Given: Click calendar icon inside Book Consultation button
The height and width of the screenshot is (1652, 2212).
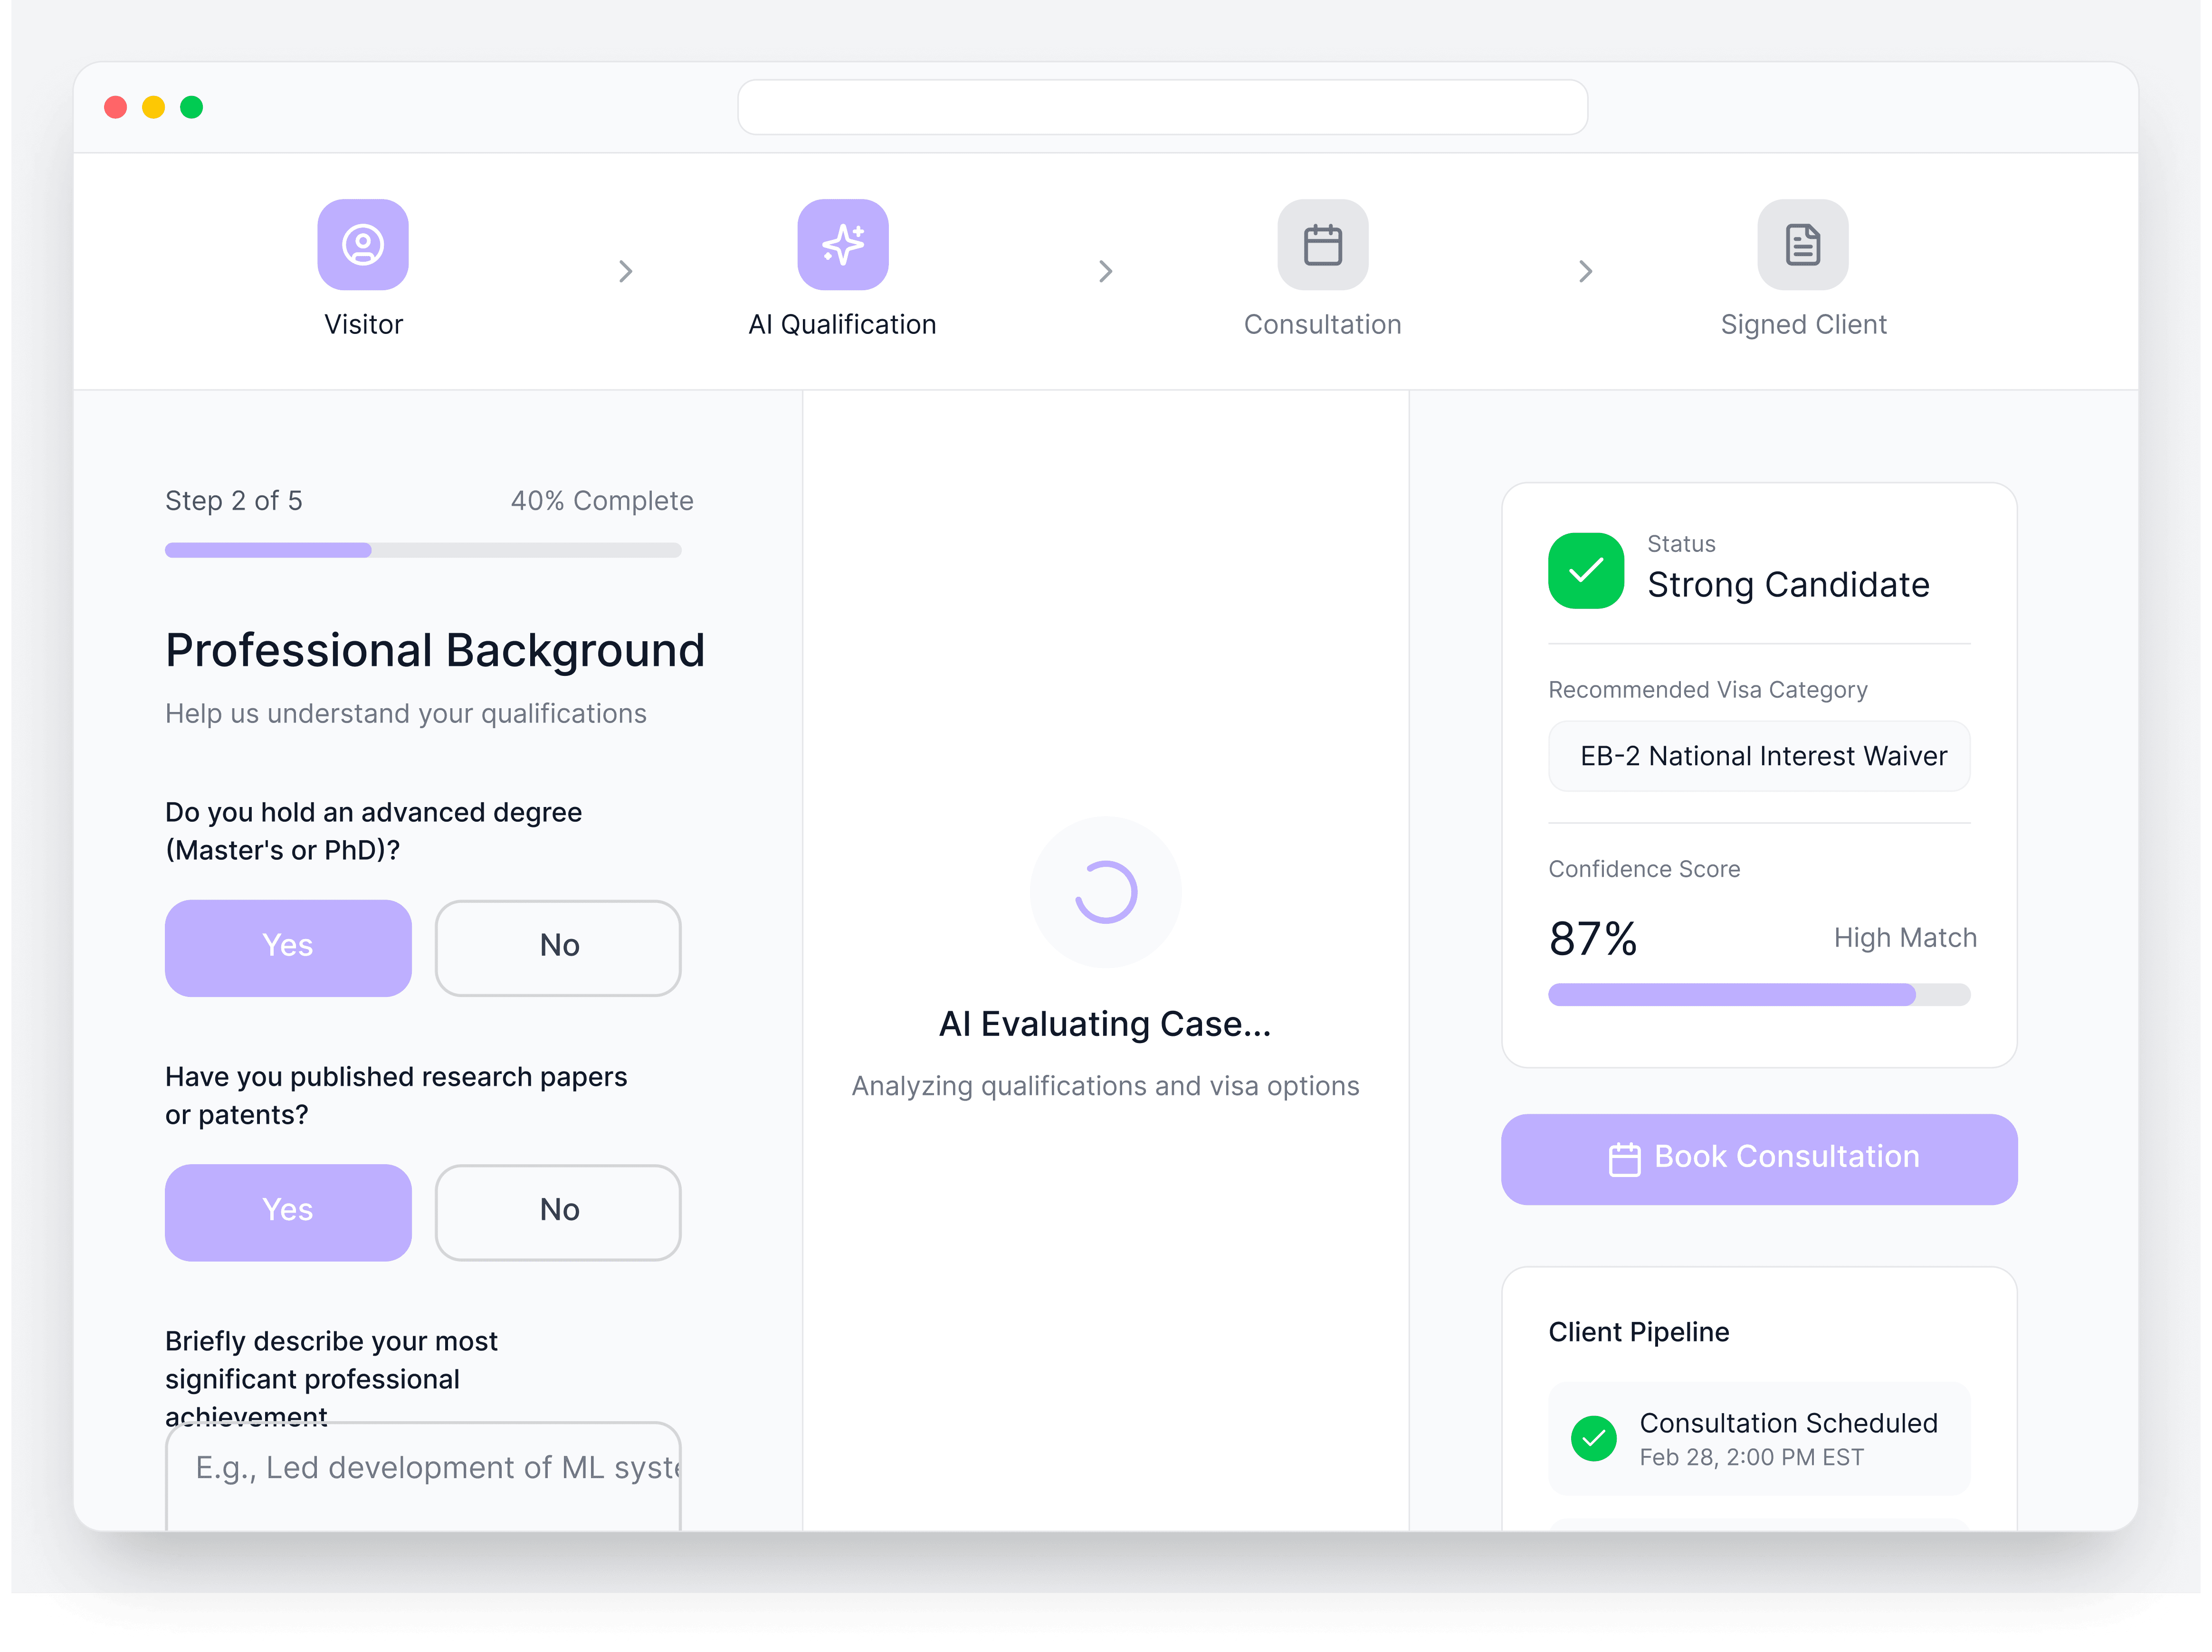Looking at the screenshot, I should [1624, 1159].
